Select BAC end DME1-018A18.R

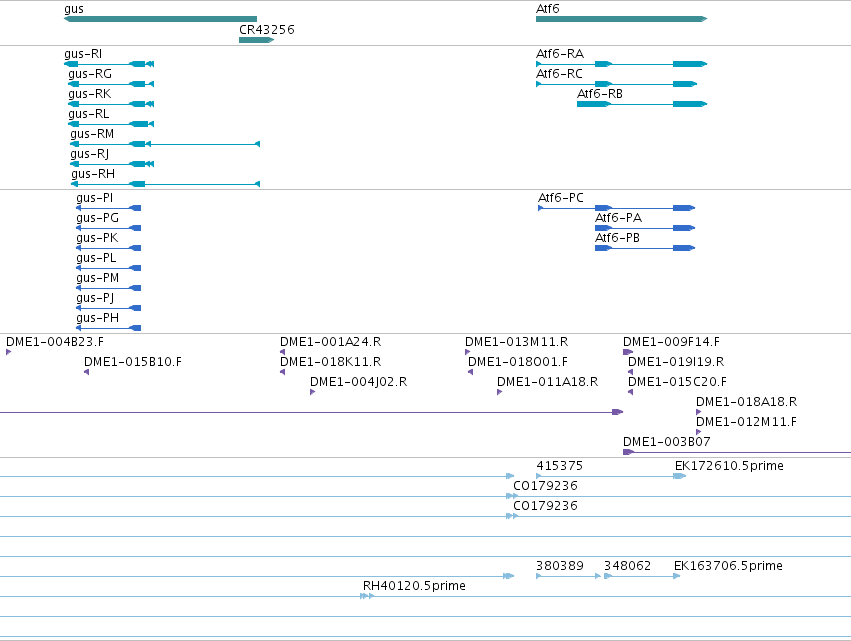click(x=747, y=403)
